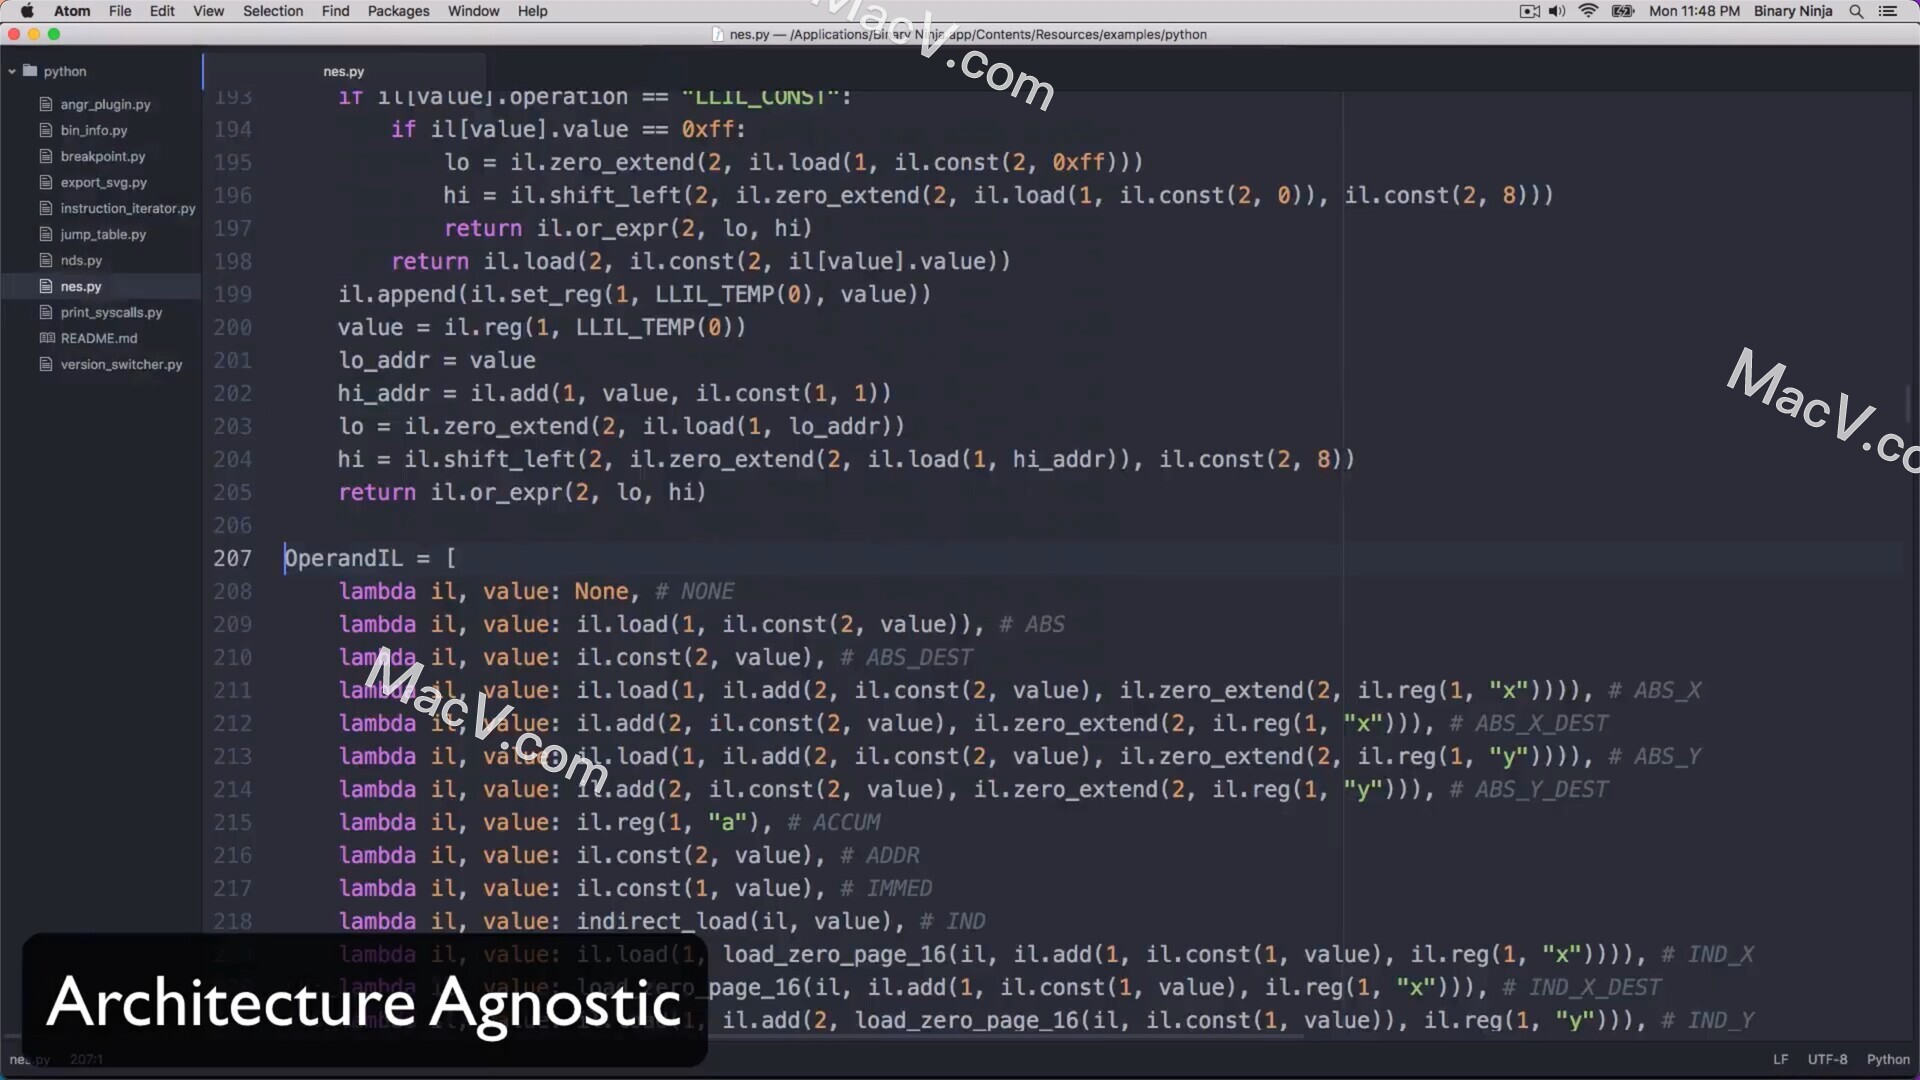
Task: Open the Selection menu
Action: [x=273, y=11]
